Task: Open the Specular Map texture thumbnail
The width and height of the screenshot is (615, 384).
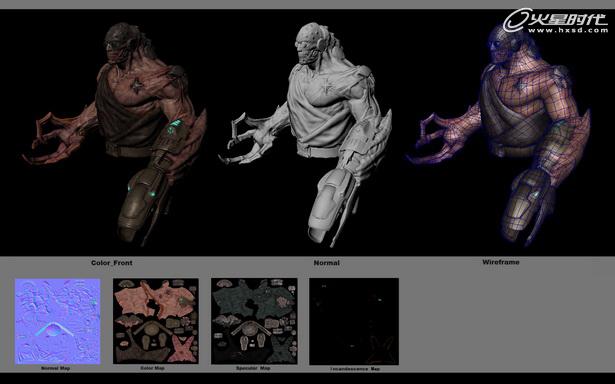Action: [254, 321]
